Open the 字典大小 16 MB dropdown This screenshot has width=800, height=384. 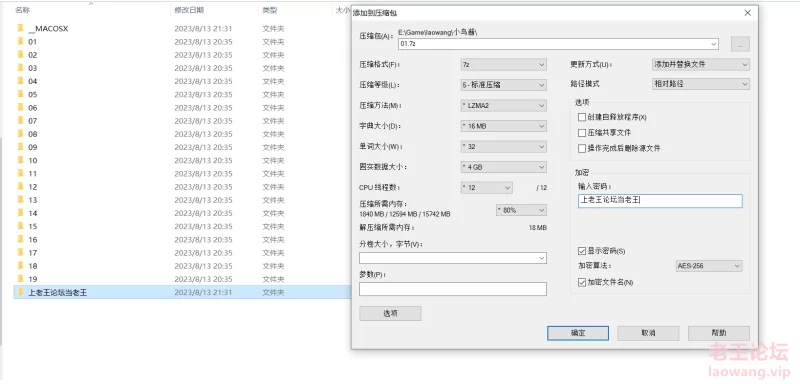click(x=504, y=126)
